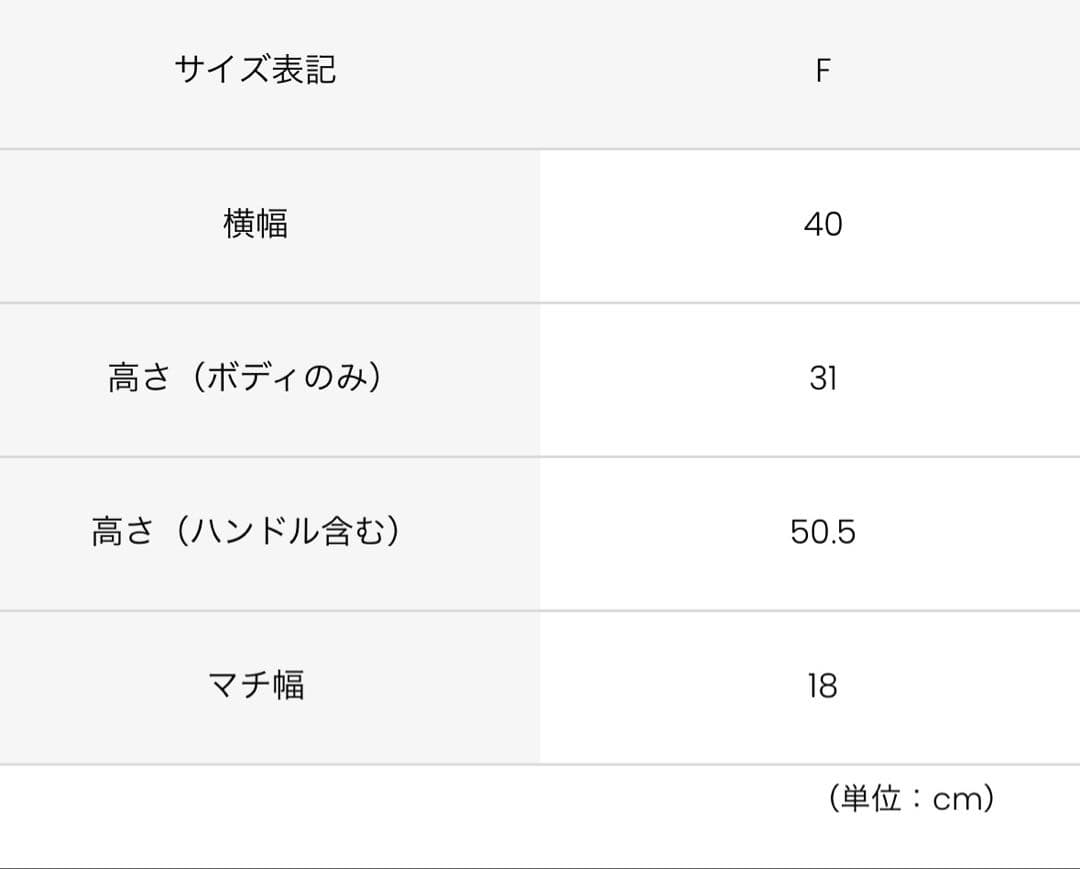Click divider line above マチ幅 row
Viewport: 1080px width, 869px height.
(540, 610)
